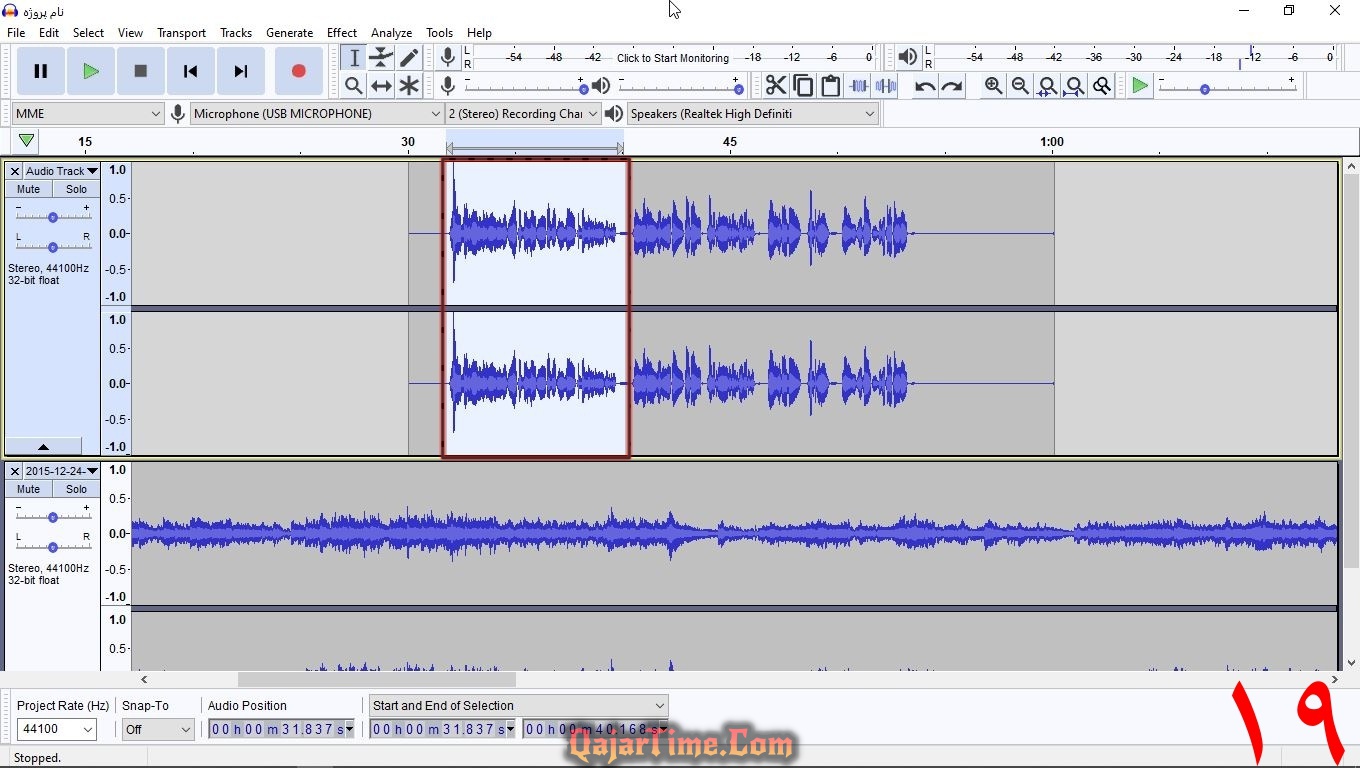Click the first track's gain slider
Screen dimensions: 1360x768
(53, 217)
